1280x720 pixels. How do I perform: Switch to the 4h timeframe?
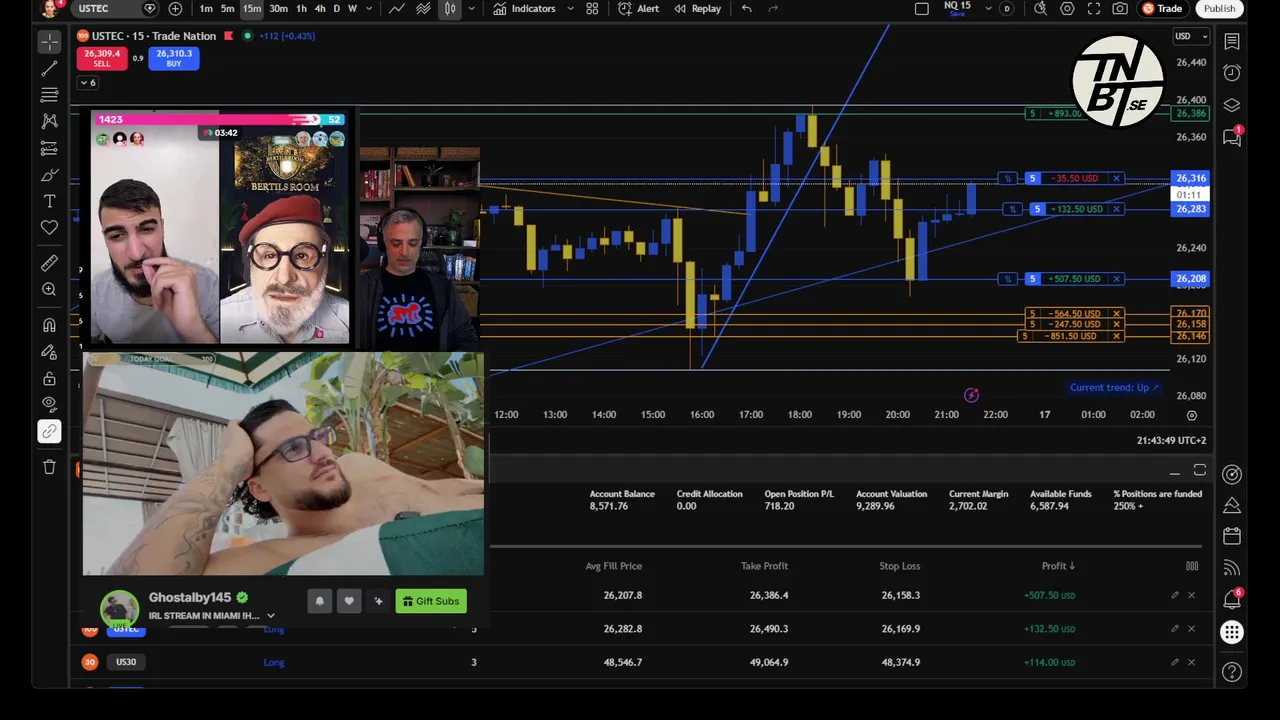coord(320,9)
